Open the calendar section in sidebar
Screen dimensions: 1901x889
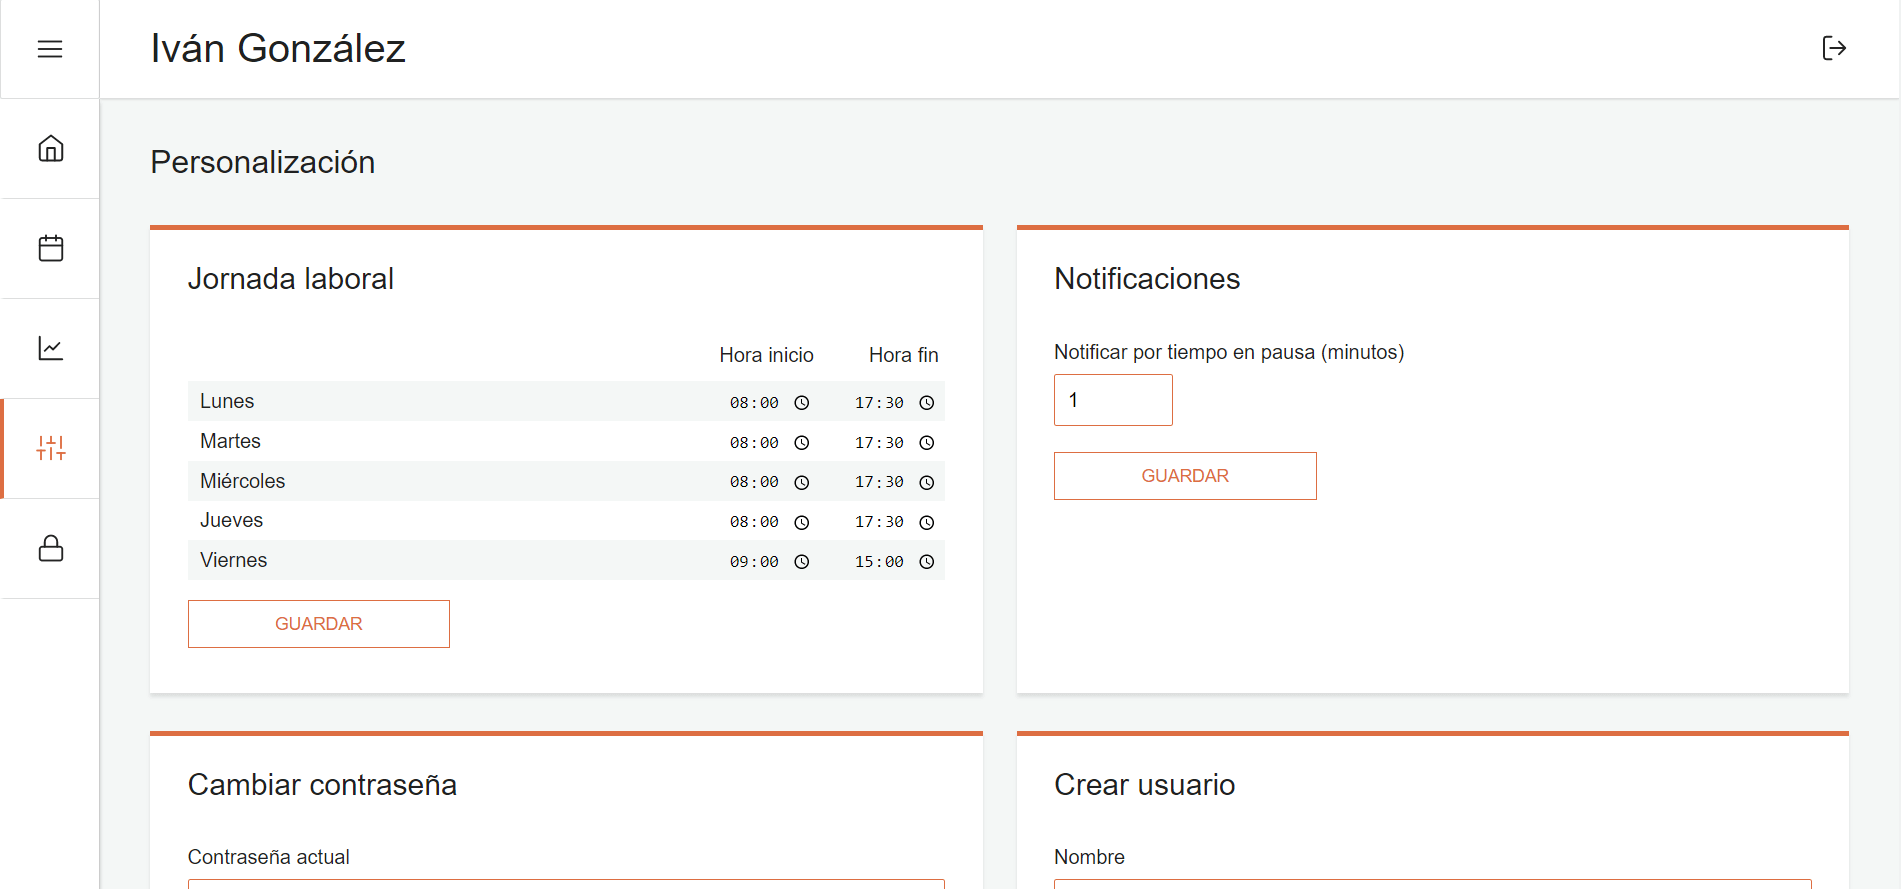[51, 248]
